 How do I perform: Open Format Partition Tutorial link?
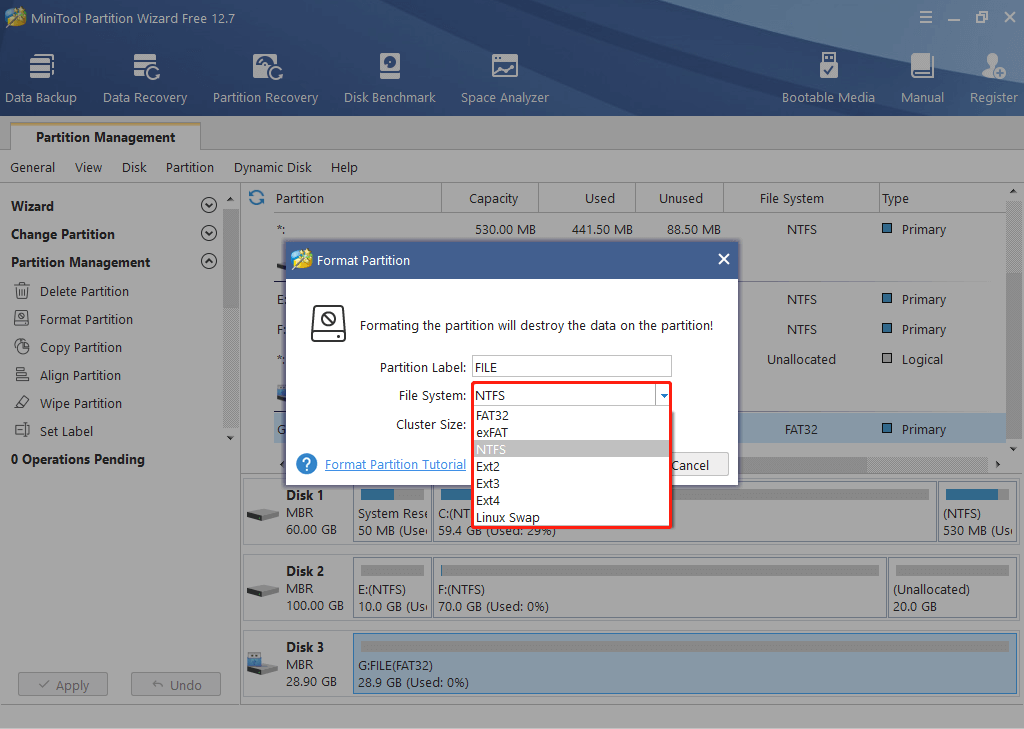395,464
